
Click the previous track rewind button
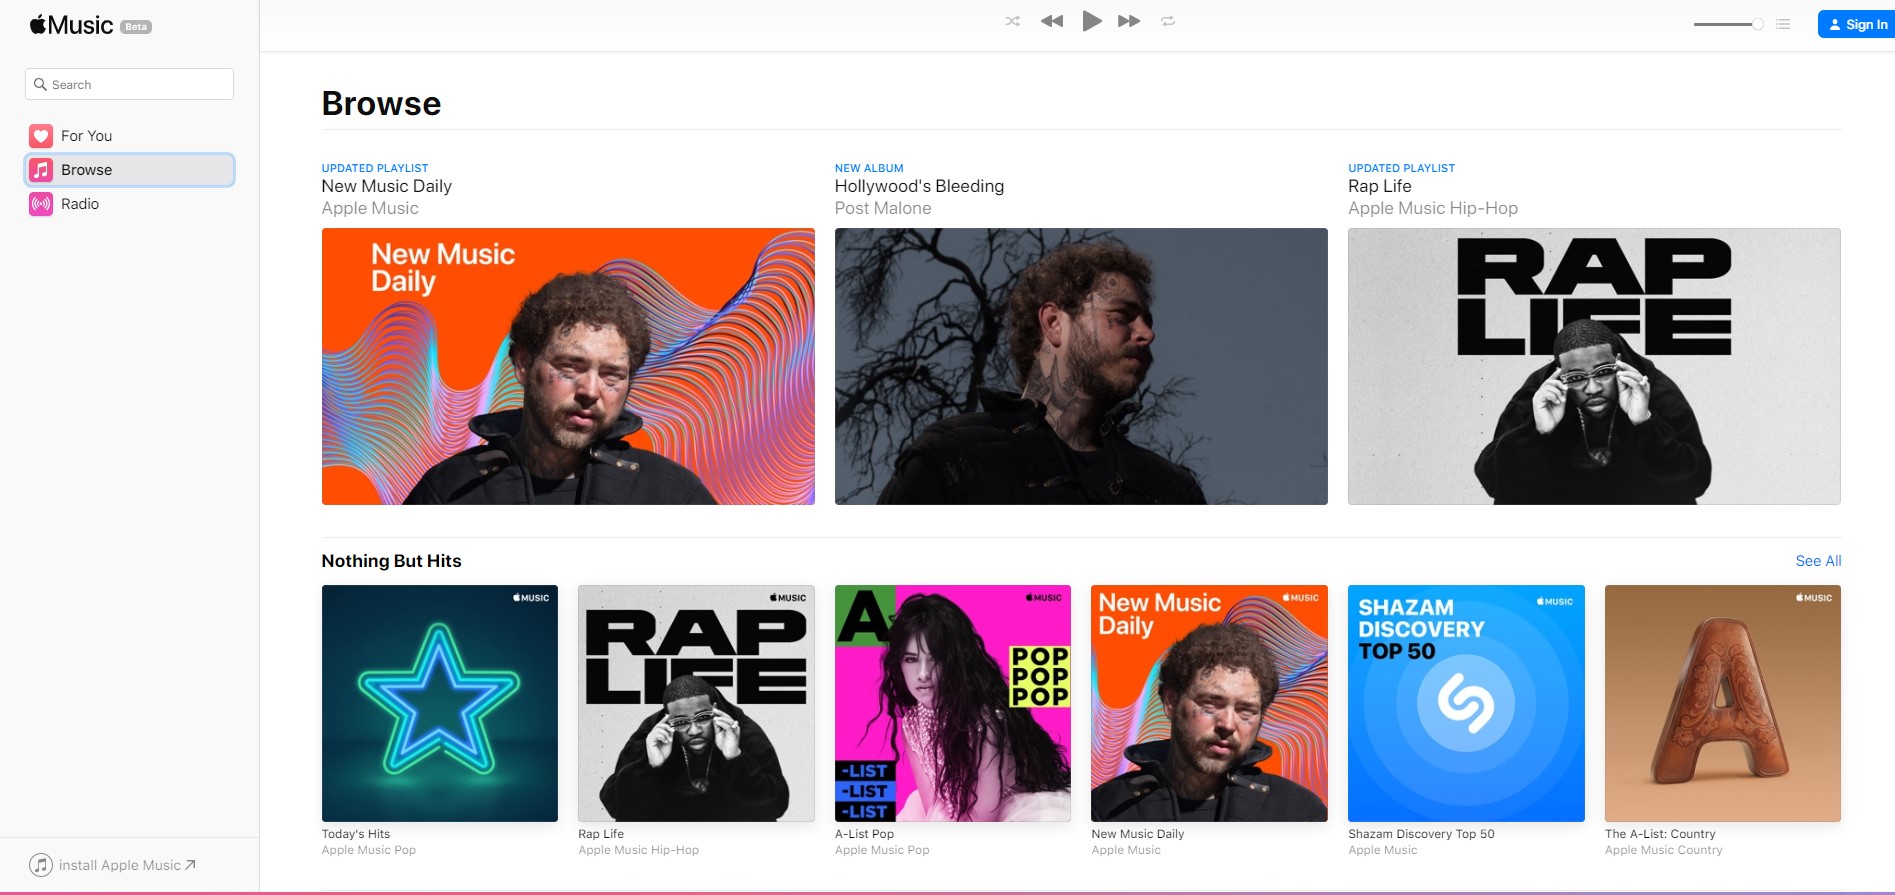click(x=1051, y=21)
